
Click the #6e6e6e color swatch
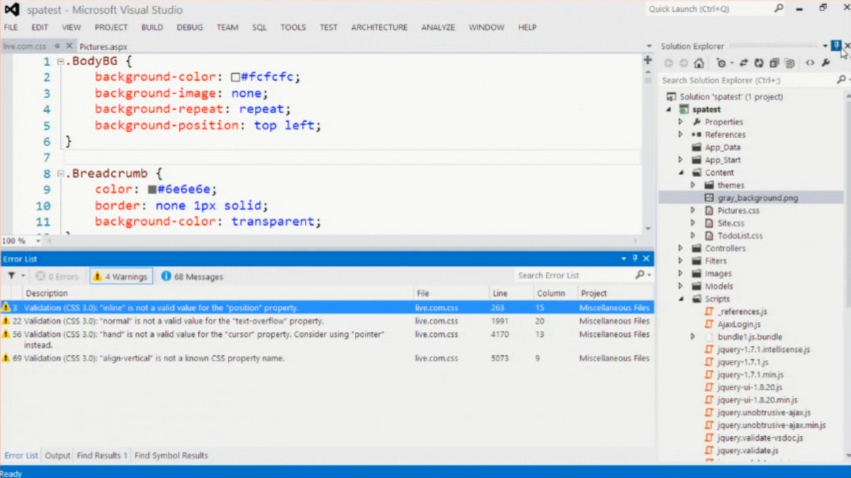pyautogui.click(x=152, y=189)
